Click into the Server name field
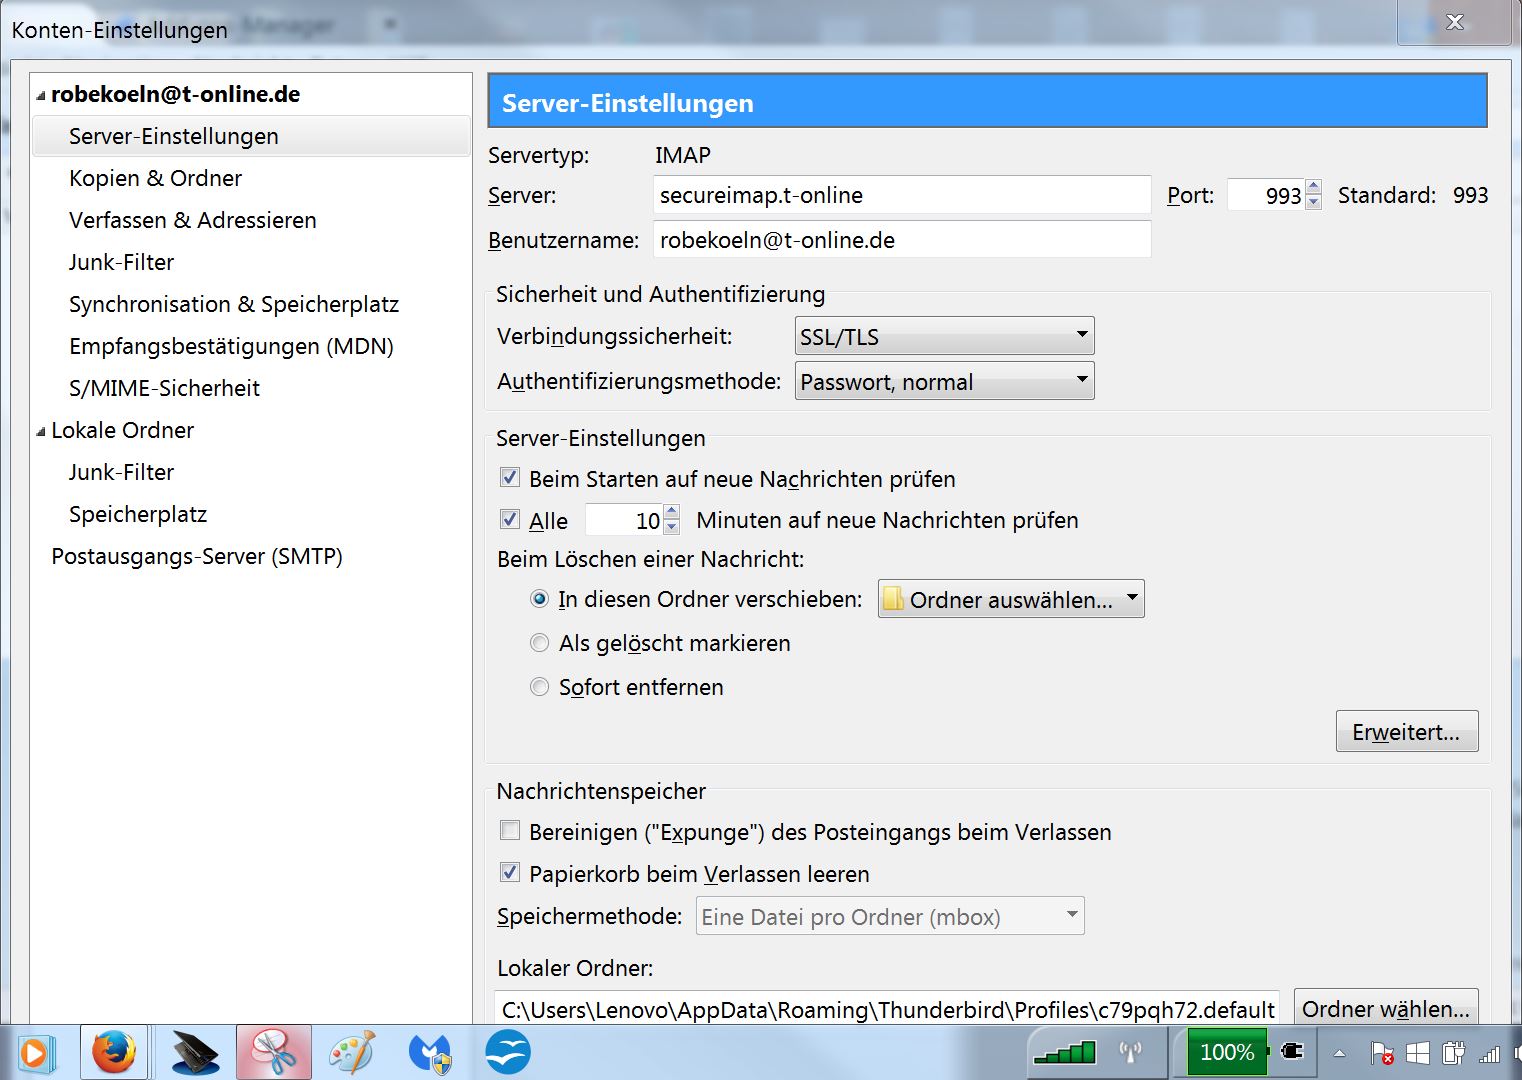1522x1080 pixels. pyautogui.click(x=902, y=195)
